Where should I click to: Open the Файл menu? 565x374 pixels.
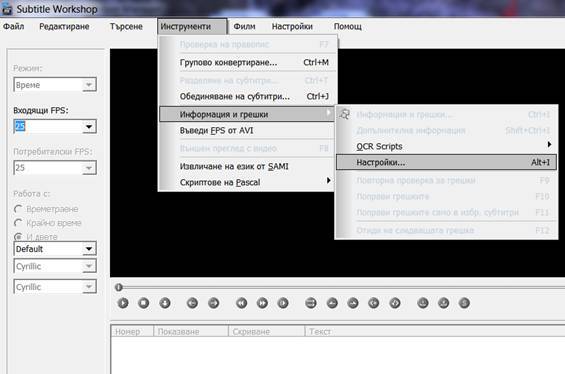[x=14, y=26]
